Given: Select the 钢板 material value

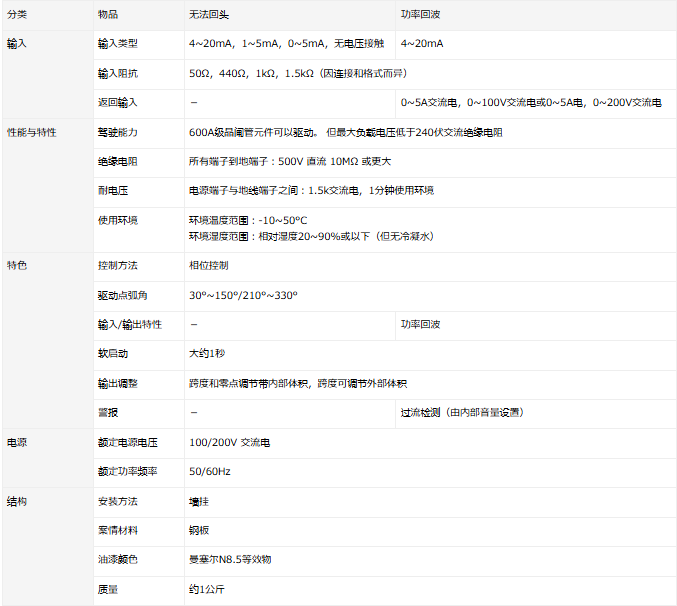Looking at the screenshot, I should tap(199, 530).
